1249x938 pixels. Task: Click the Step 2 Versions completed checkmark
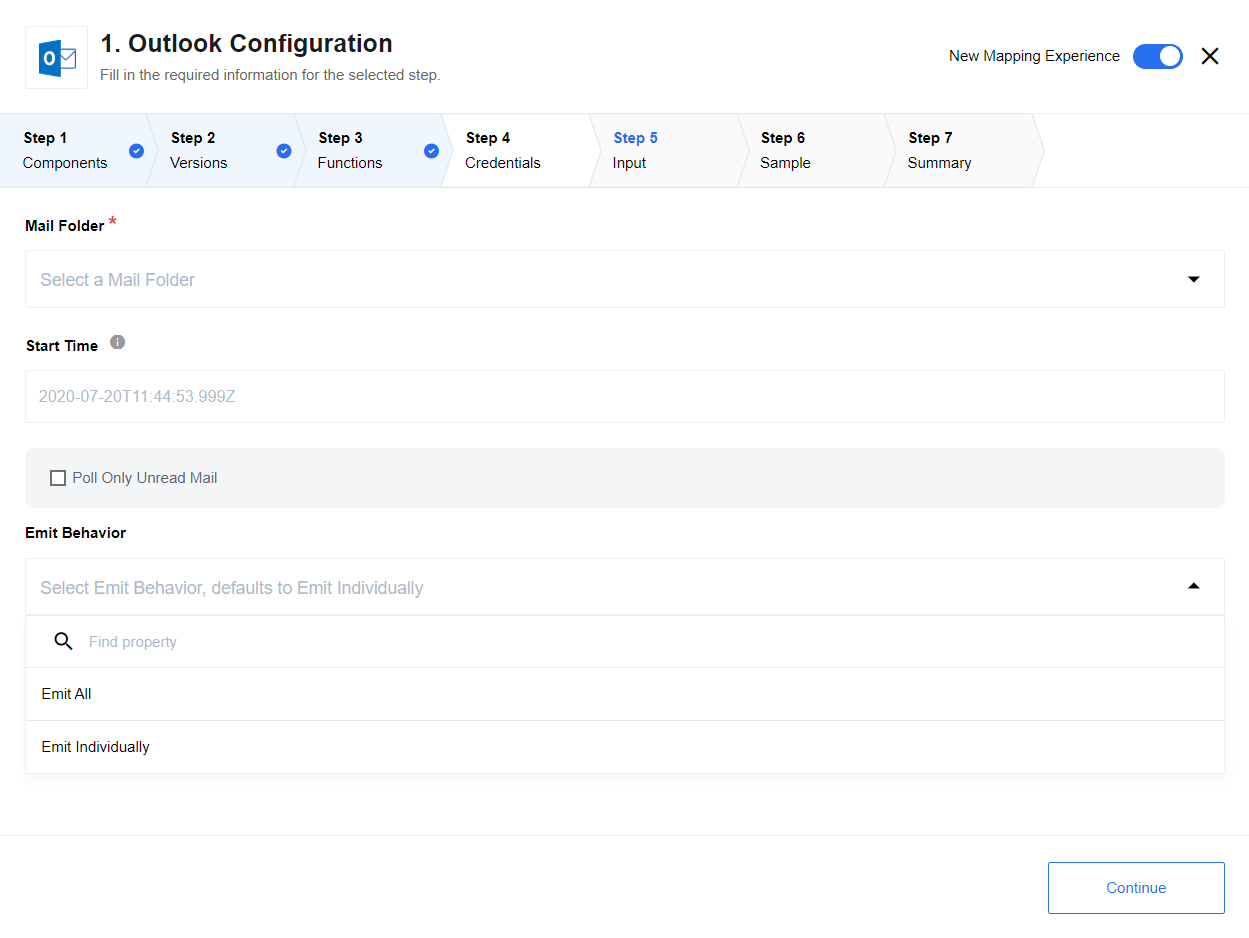click(284, 151)
